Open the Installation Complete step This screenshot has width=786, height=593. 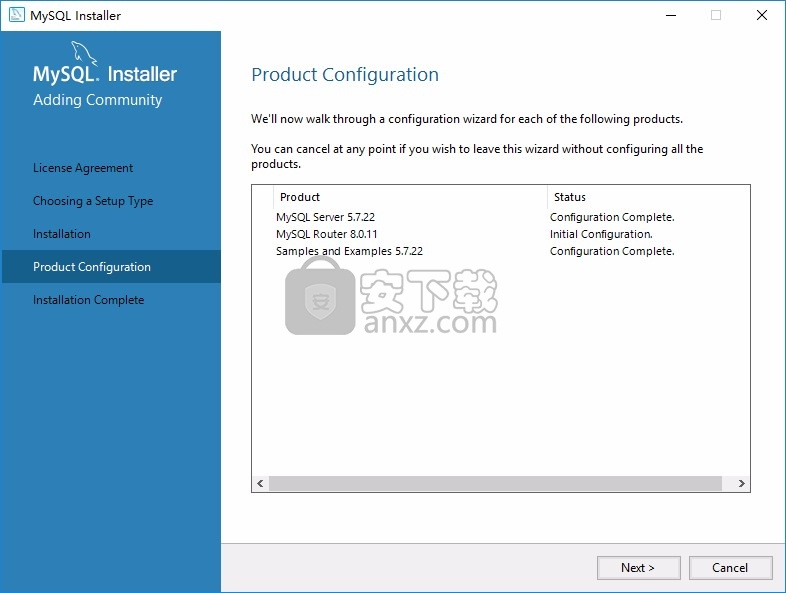pos(89,300)
